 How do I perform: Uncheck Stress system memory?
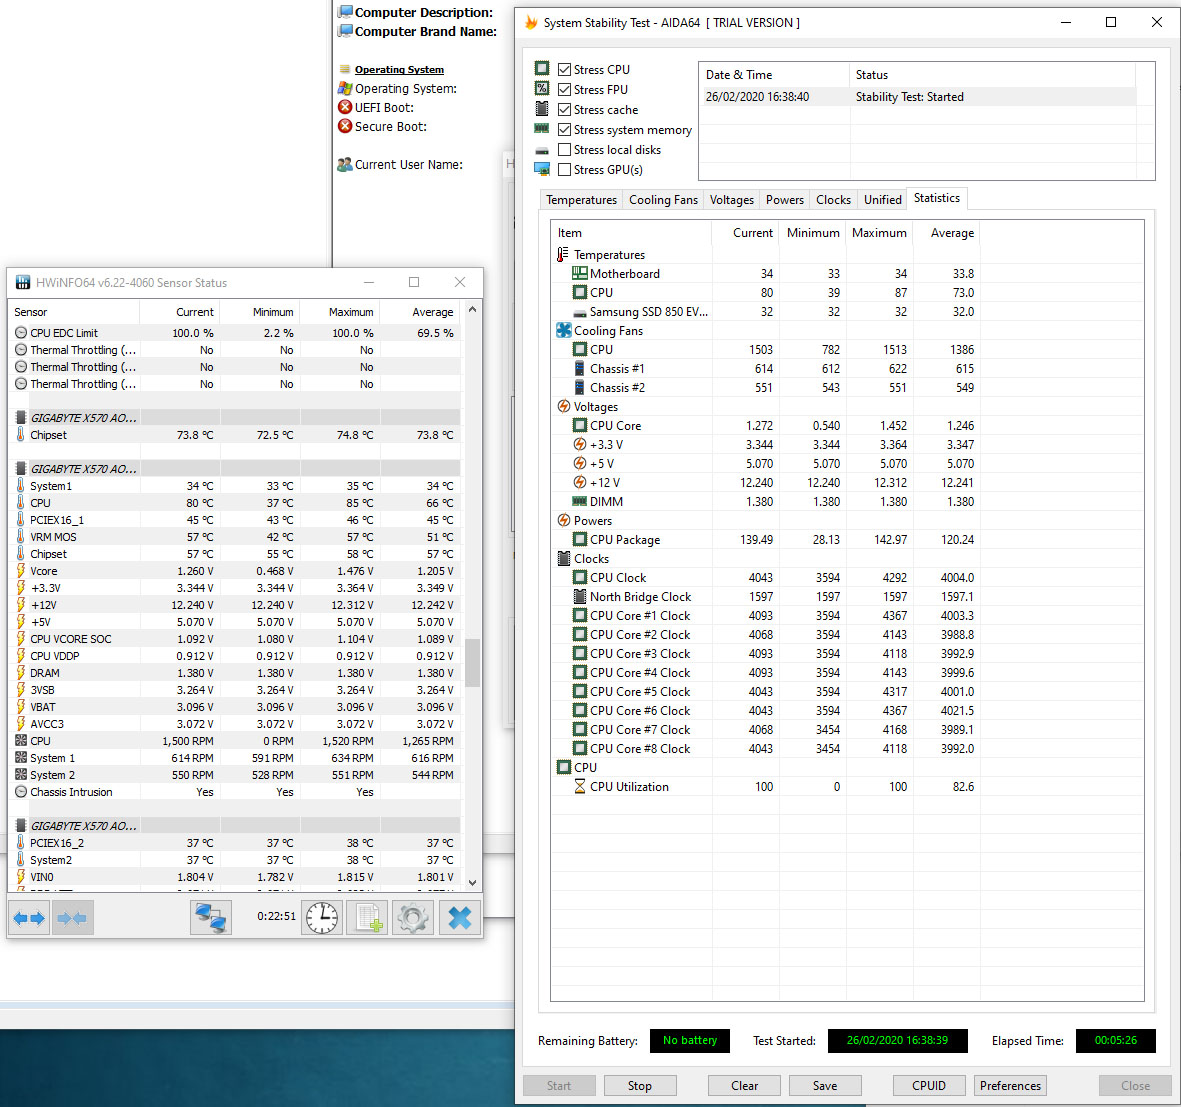[564, 130]
